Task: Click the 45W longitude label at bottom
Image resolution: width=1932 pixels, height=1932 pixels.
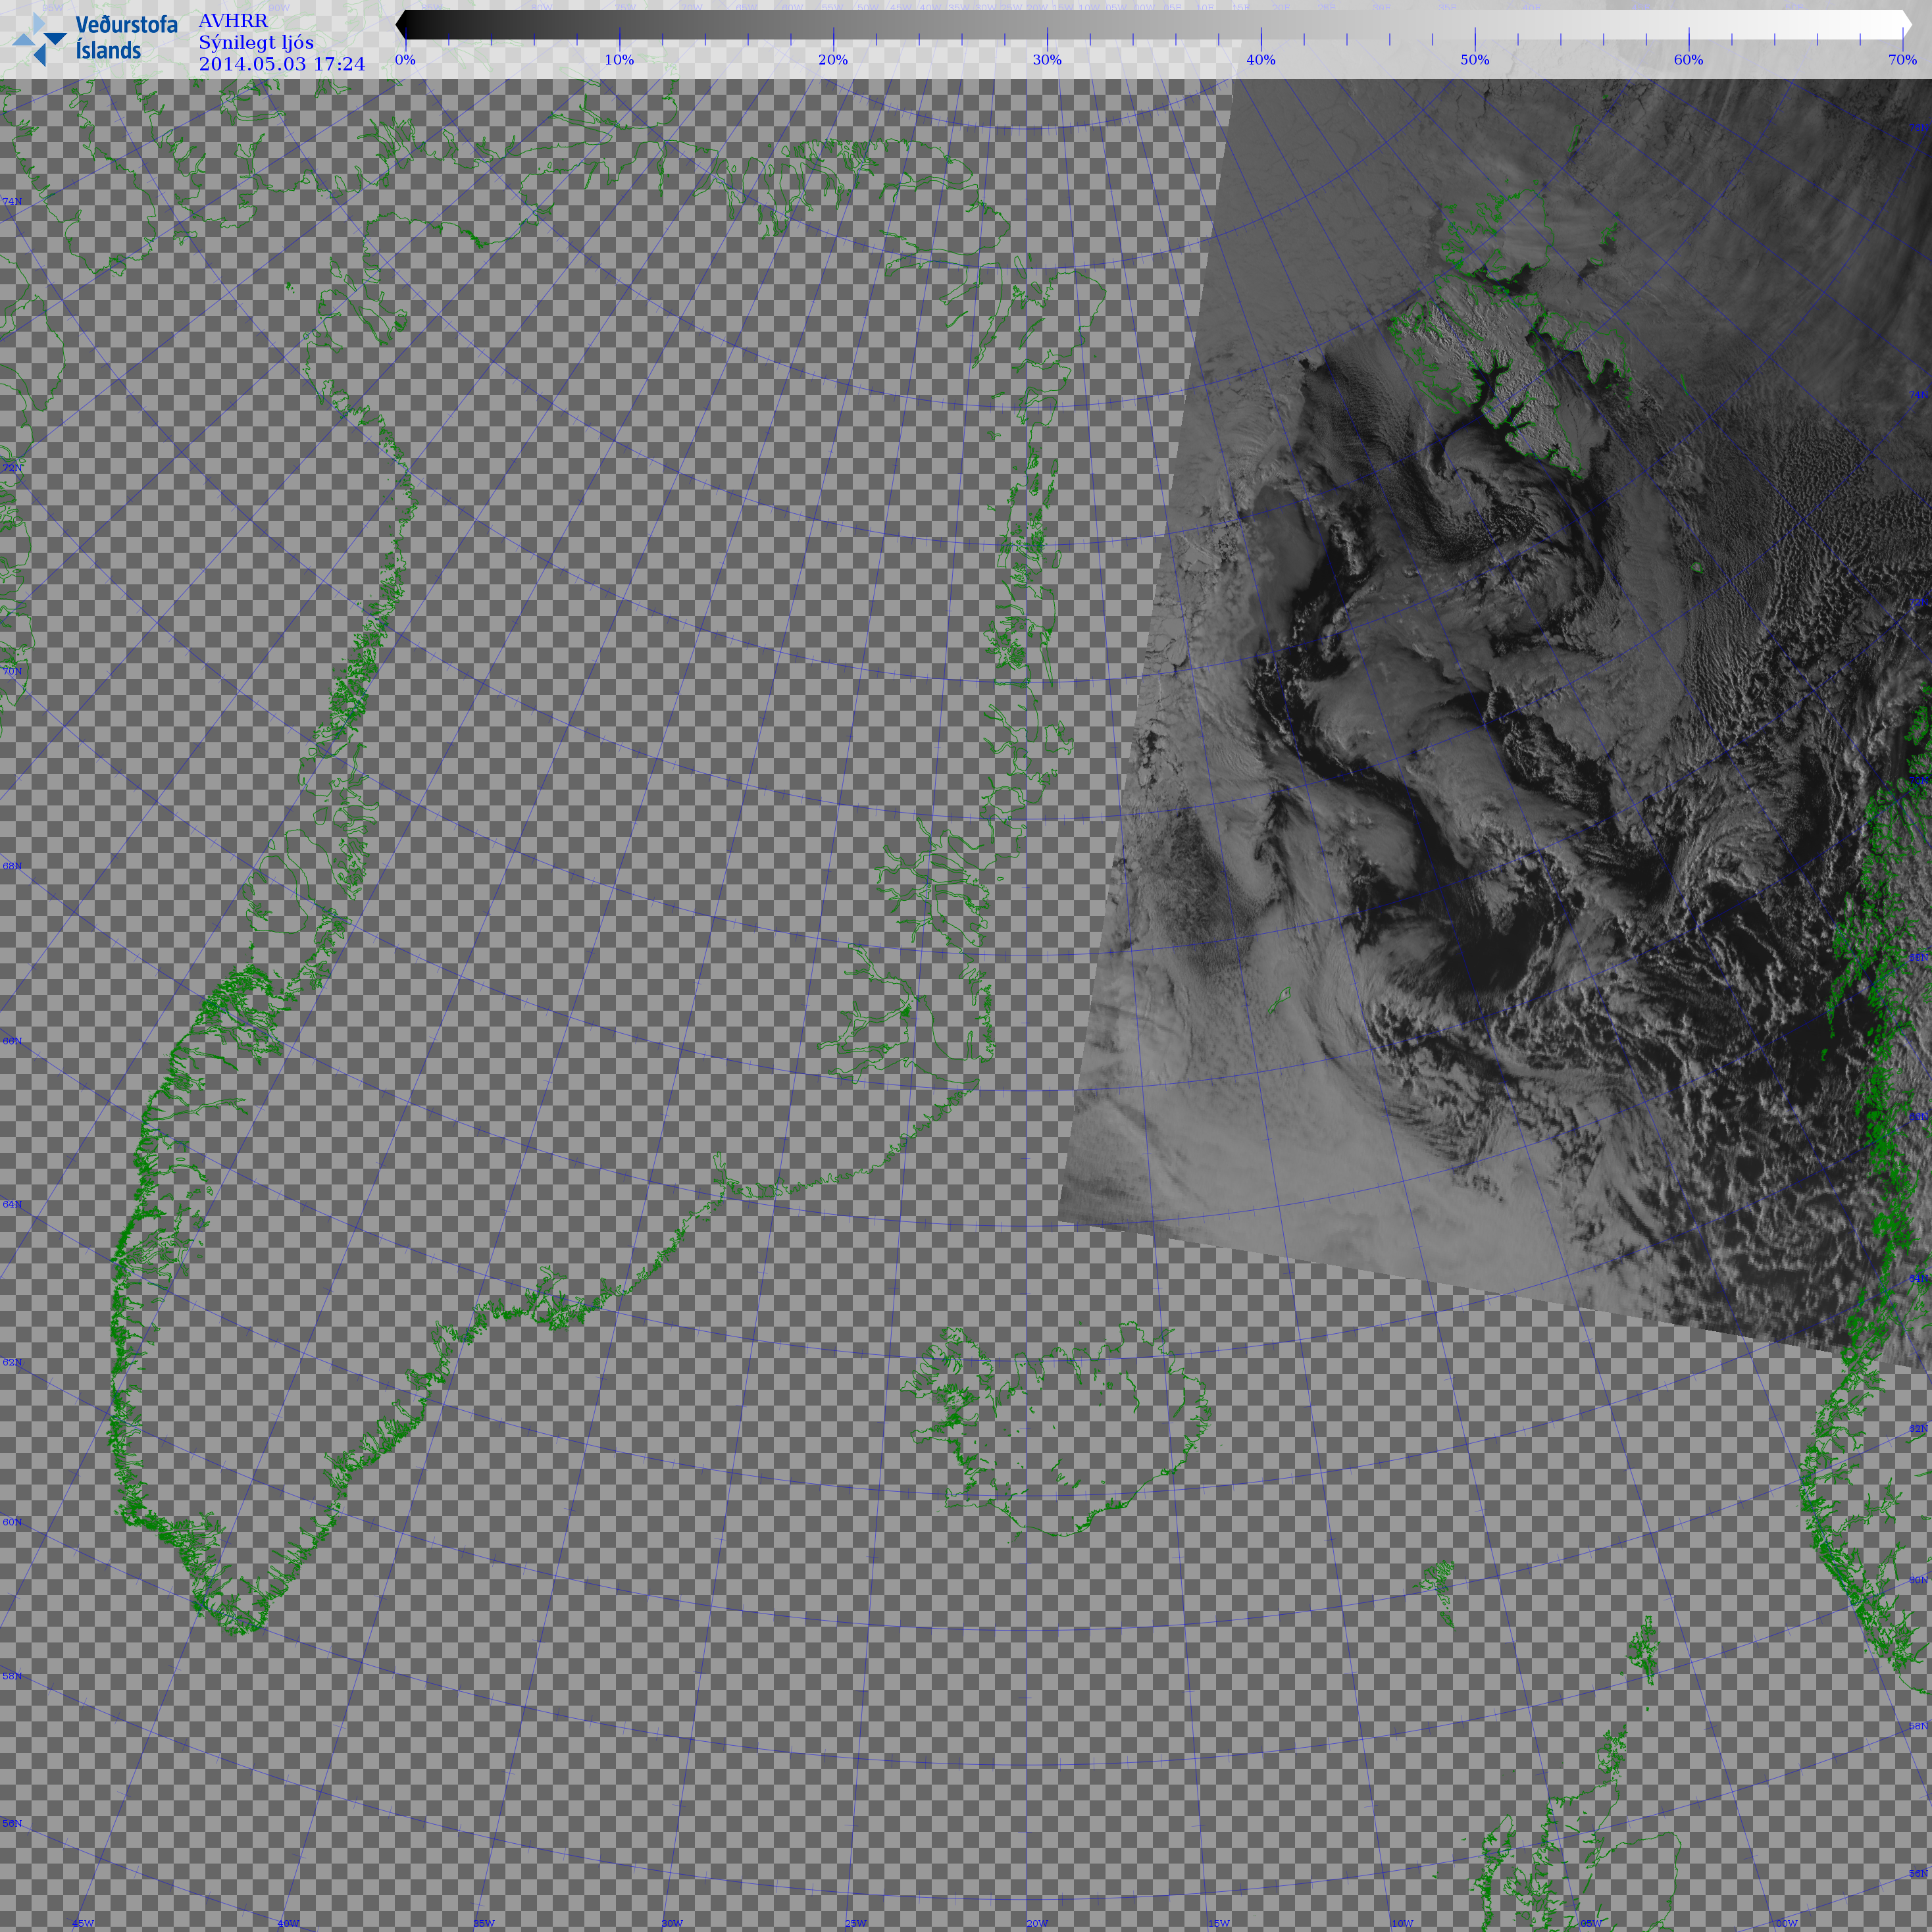Action: coord(83,1923)
